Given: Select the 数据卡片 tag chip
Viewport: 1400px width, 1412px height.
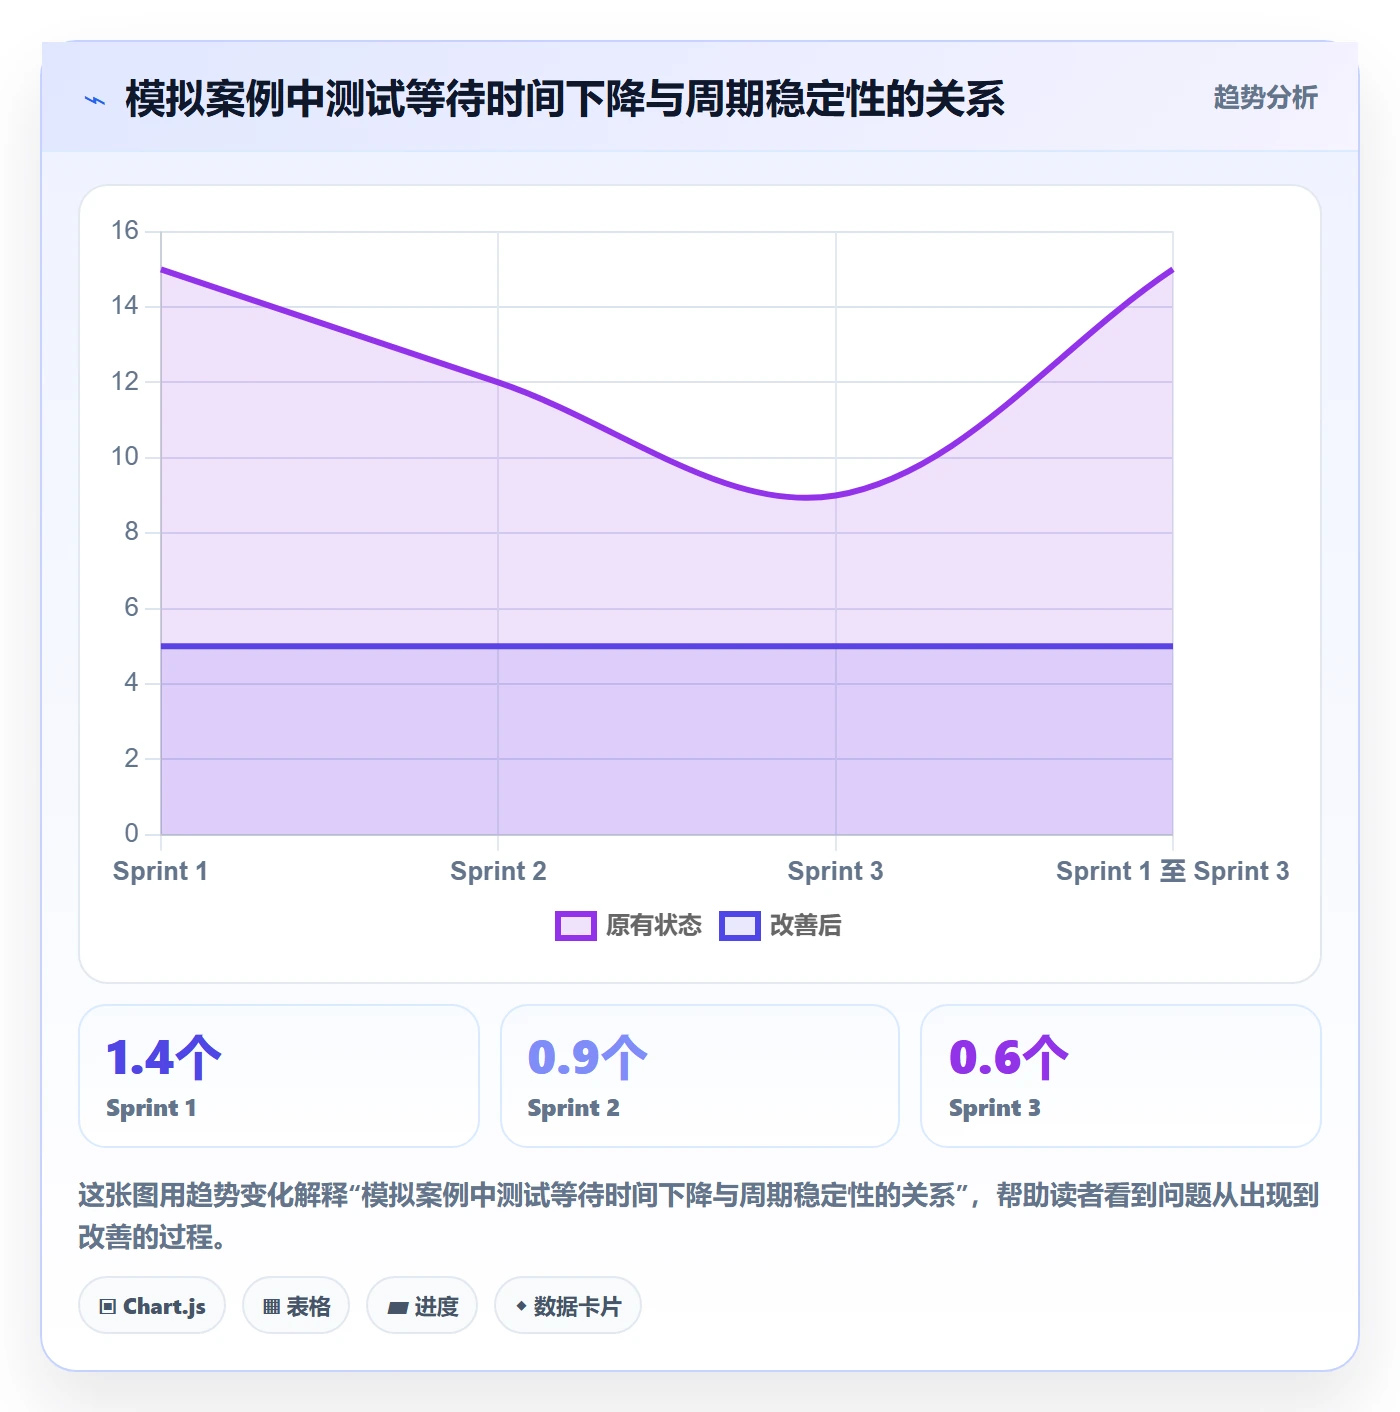Looking at the screenshot, I should (568, 1306).
